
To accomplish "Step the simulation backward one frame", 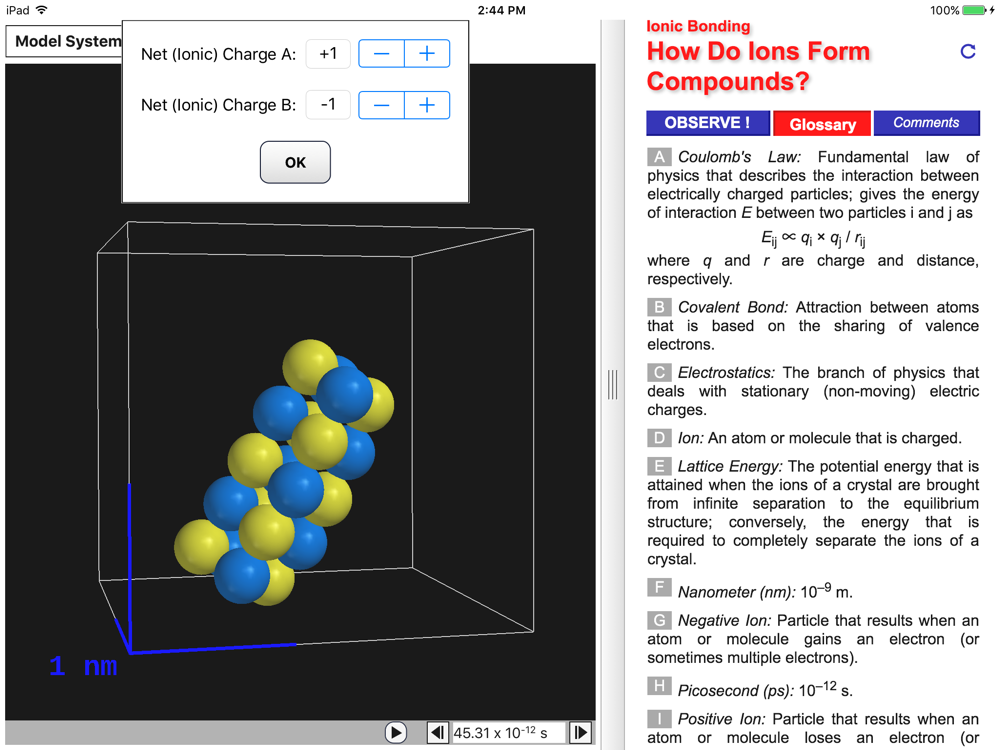I will click(x=438, y=732).
